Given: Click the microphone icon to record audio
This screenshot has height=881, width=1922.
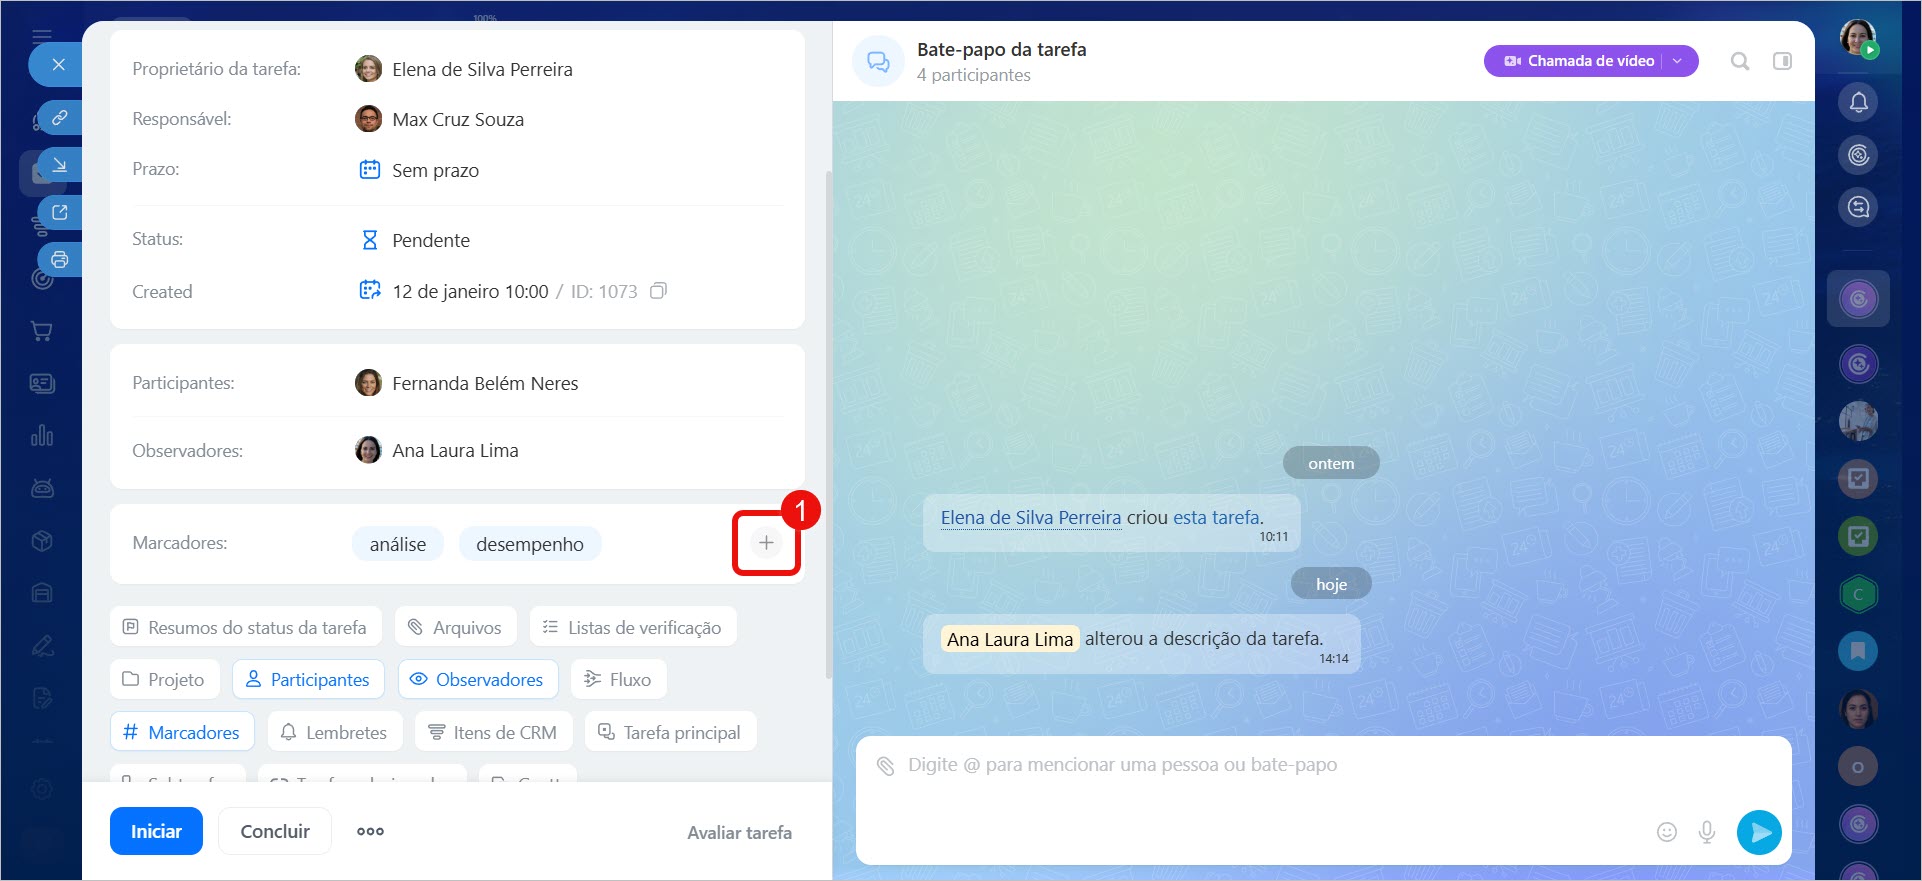Looking at the screenshot, I should (x=1707, y=832).
